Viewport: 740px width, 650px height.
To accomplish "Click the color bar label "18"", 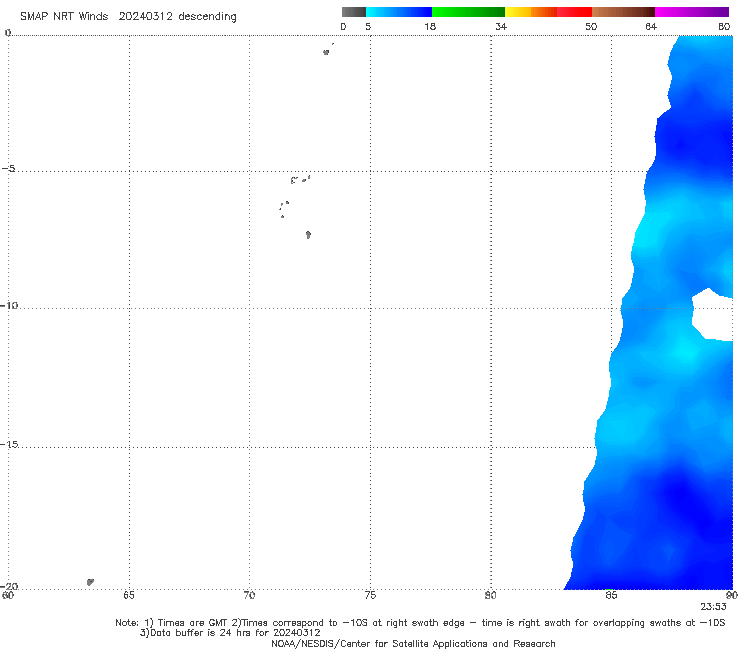I will pyautogui.click(x=430, y=26).
